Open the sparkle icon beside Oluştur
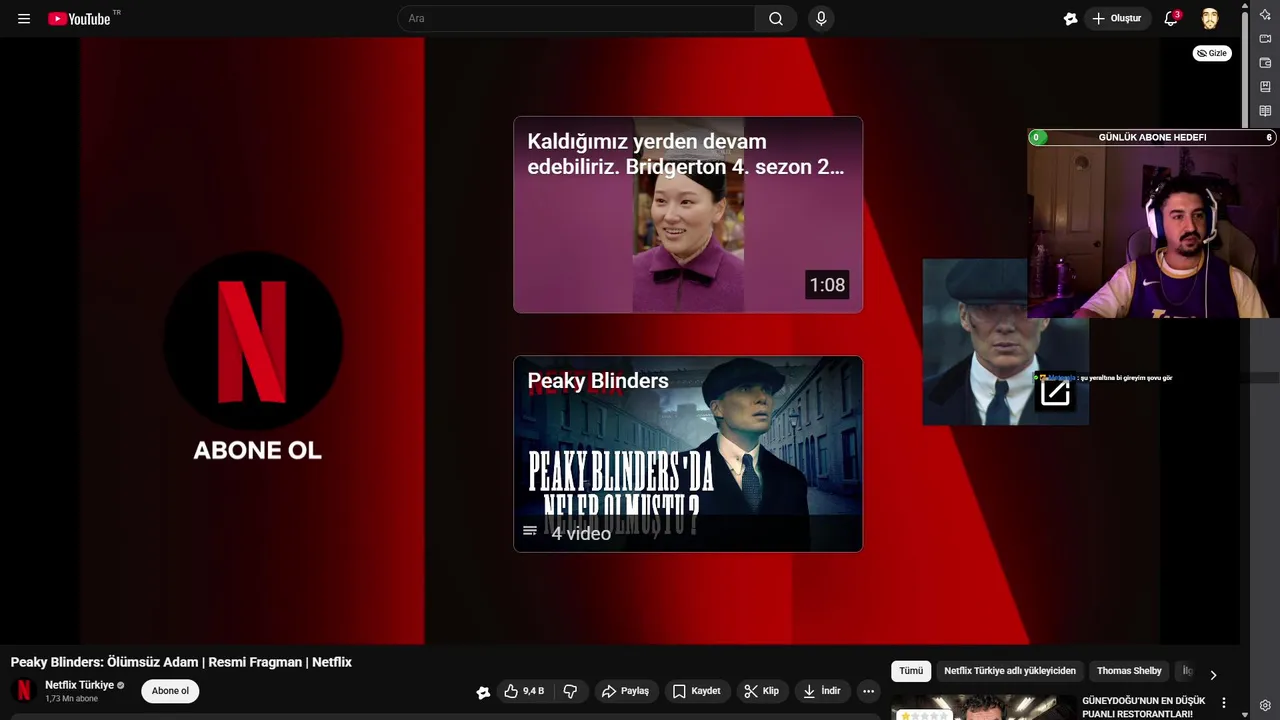 [x=1070, y=18]
